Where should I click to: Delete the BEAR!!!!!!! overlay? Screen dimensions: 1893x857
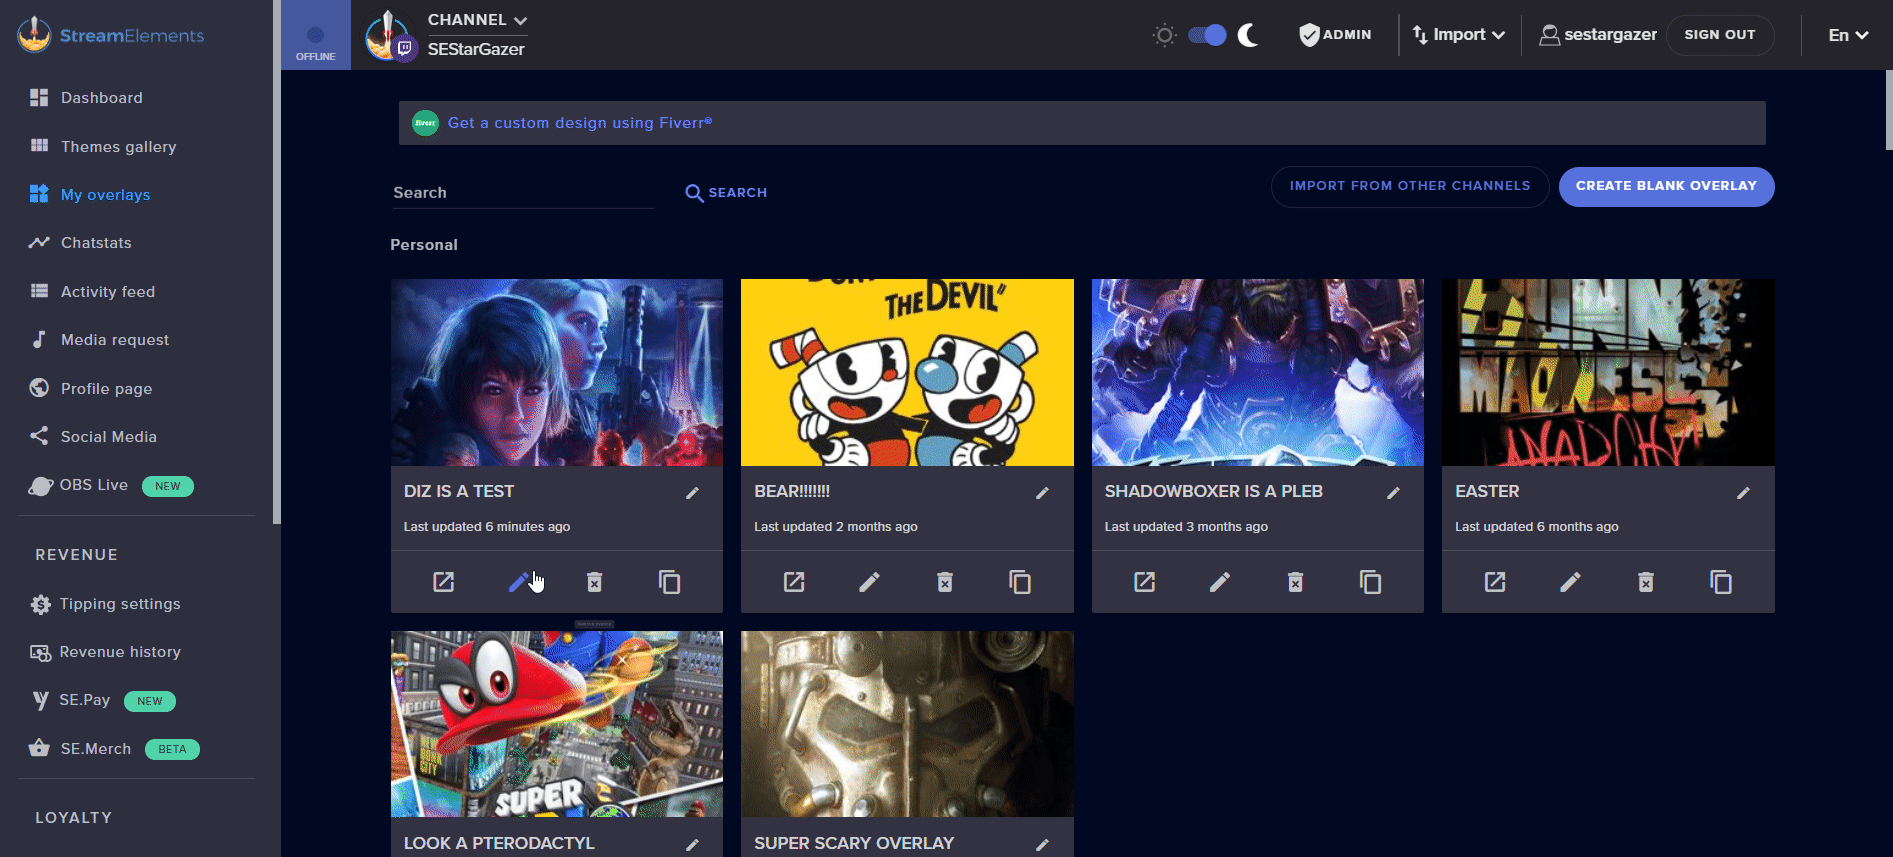(945, 582)
